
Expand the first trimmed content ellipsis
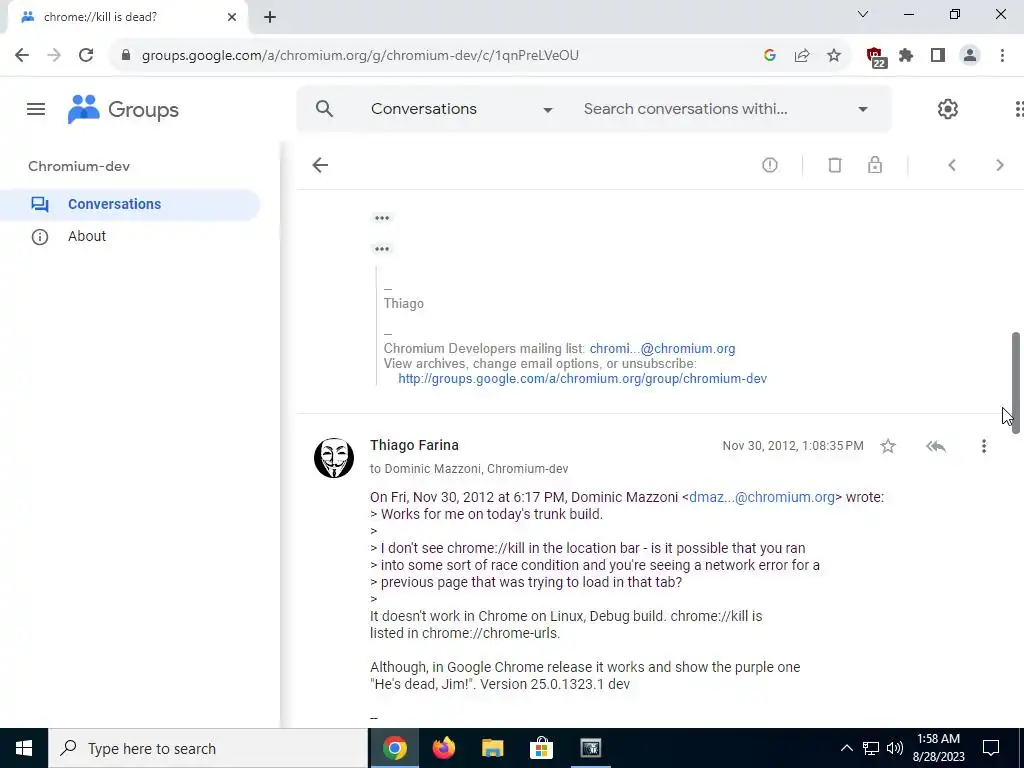382,218
